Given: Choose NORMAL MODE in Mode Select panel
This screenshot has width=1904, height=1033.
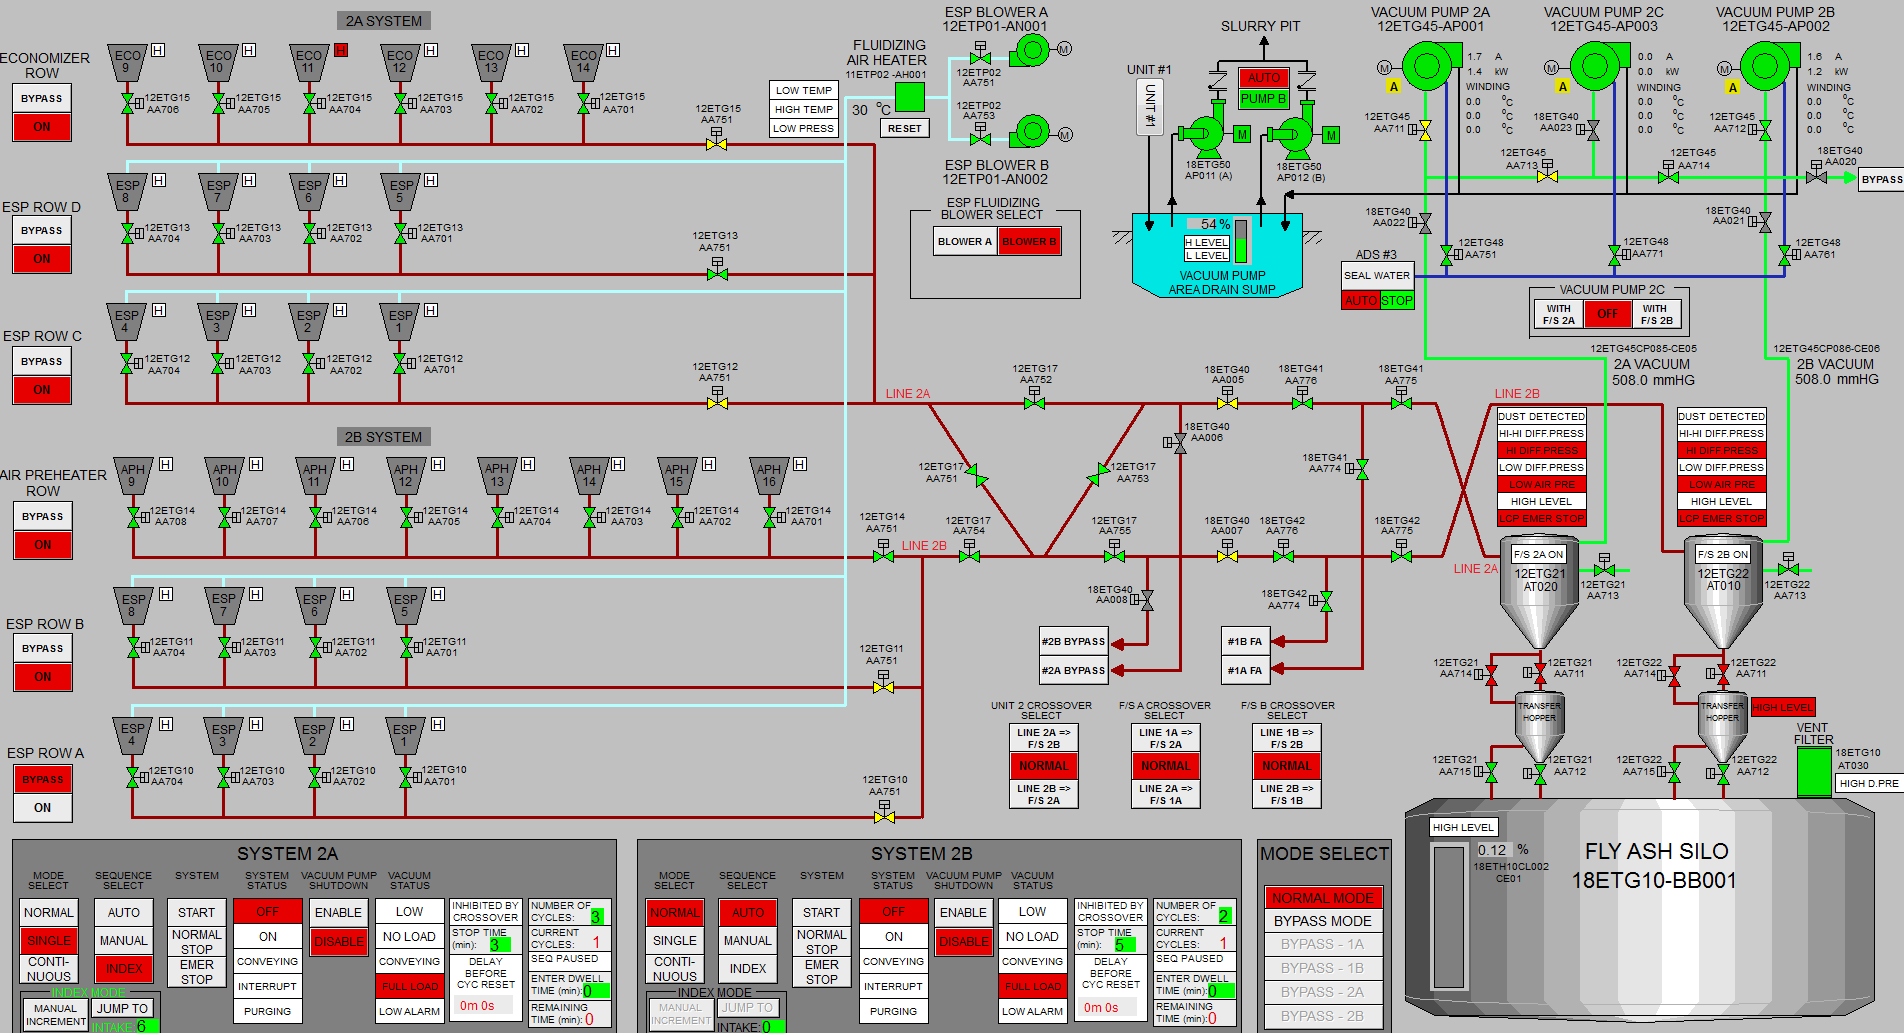Looking at the screenshot, I should (1322, 898).
